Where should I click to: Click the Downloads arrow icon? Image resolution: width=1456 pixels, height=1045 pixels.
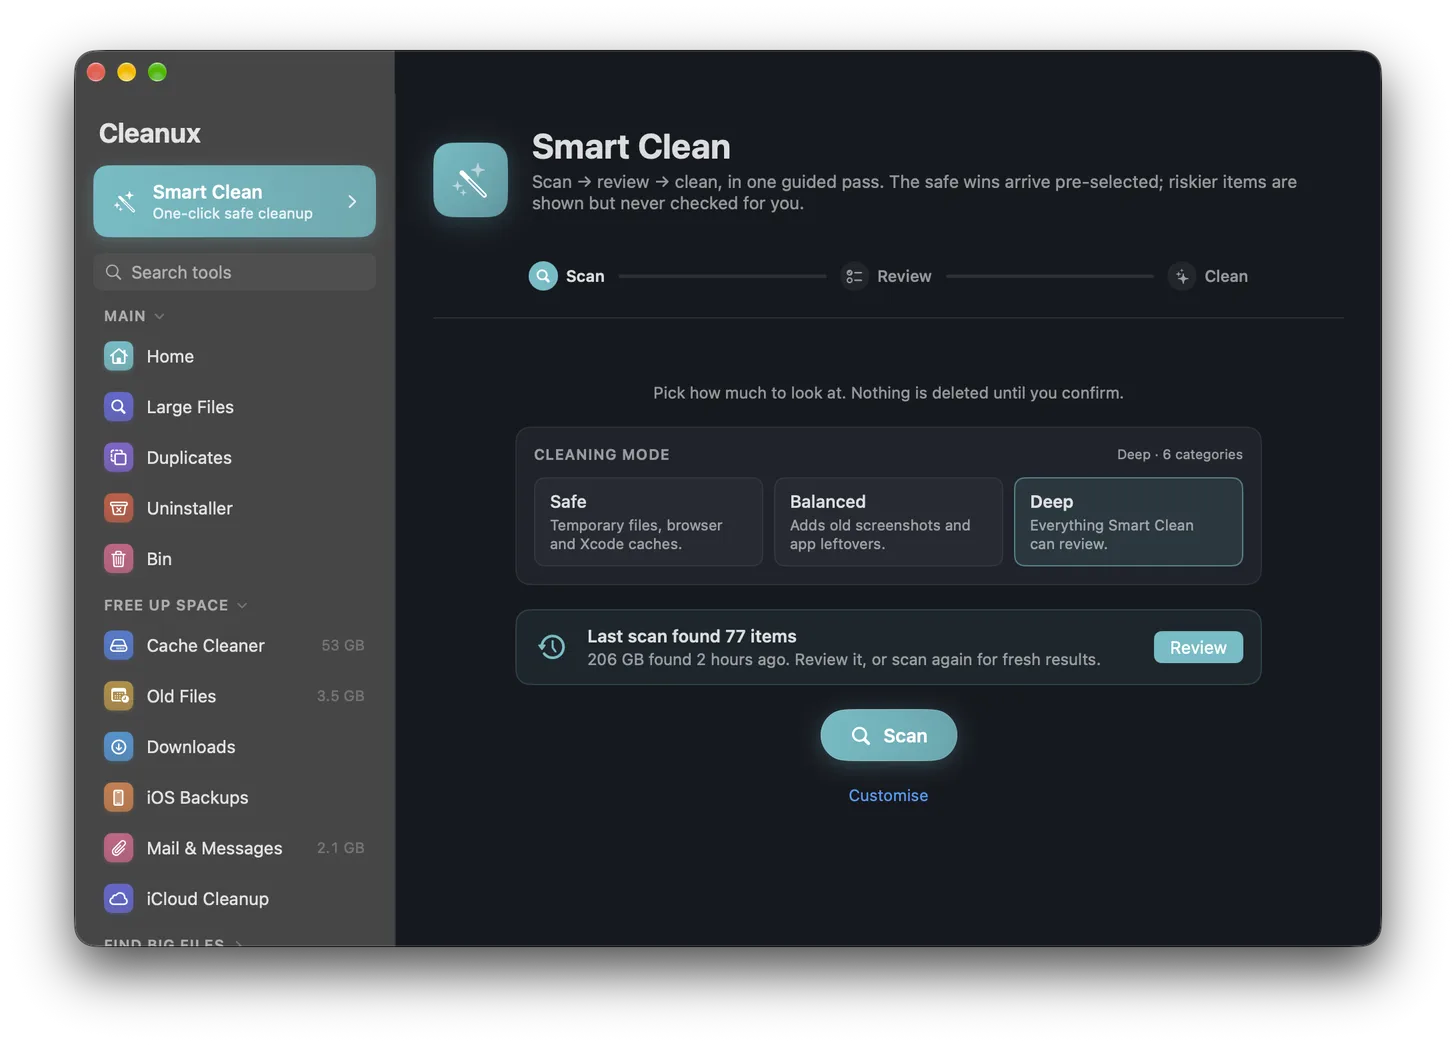click(x=119, y=747)
